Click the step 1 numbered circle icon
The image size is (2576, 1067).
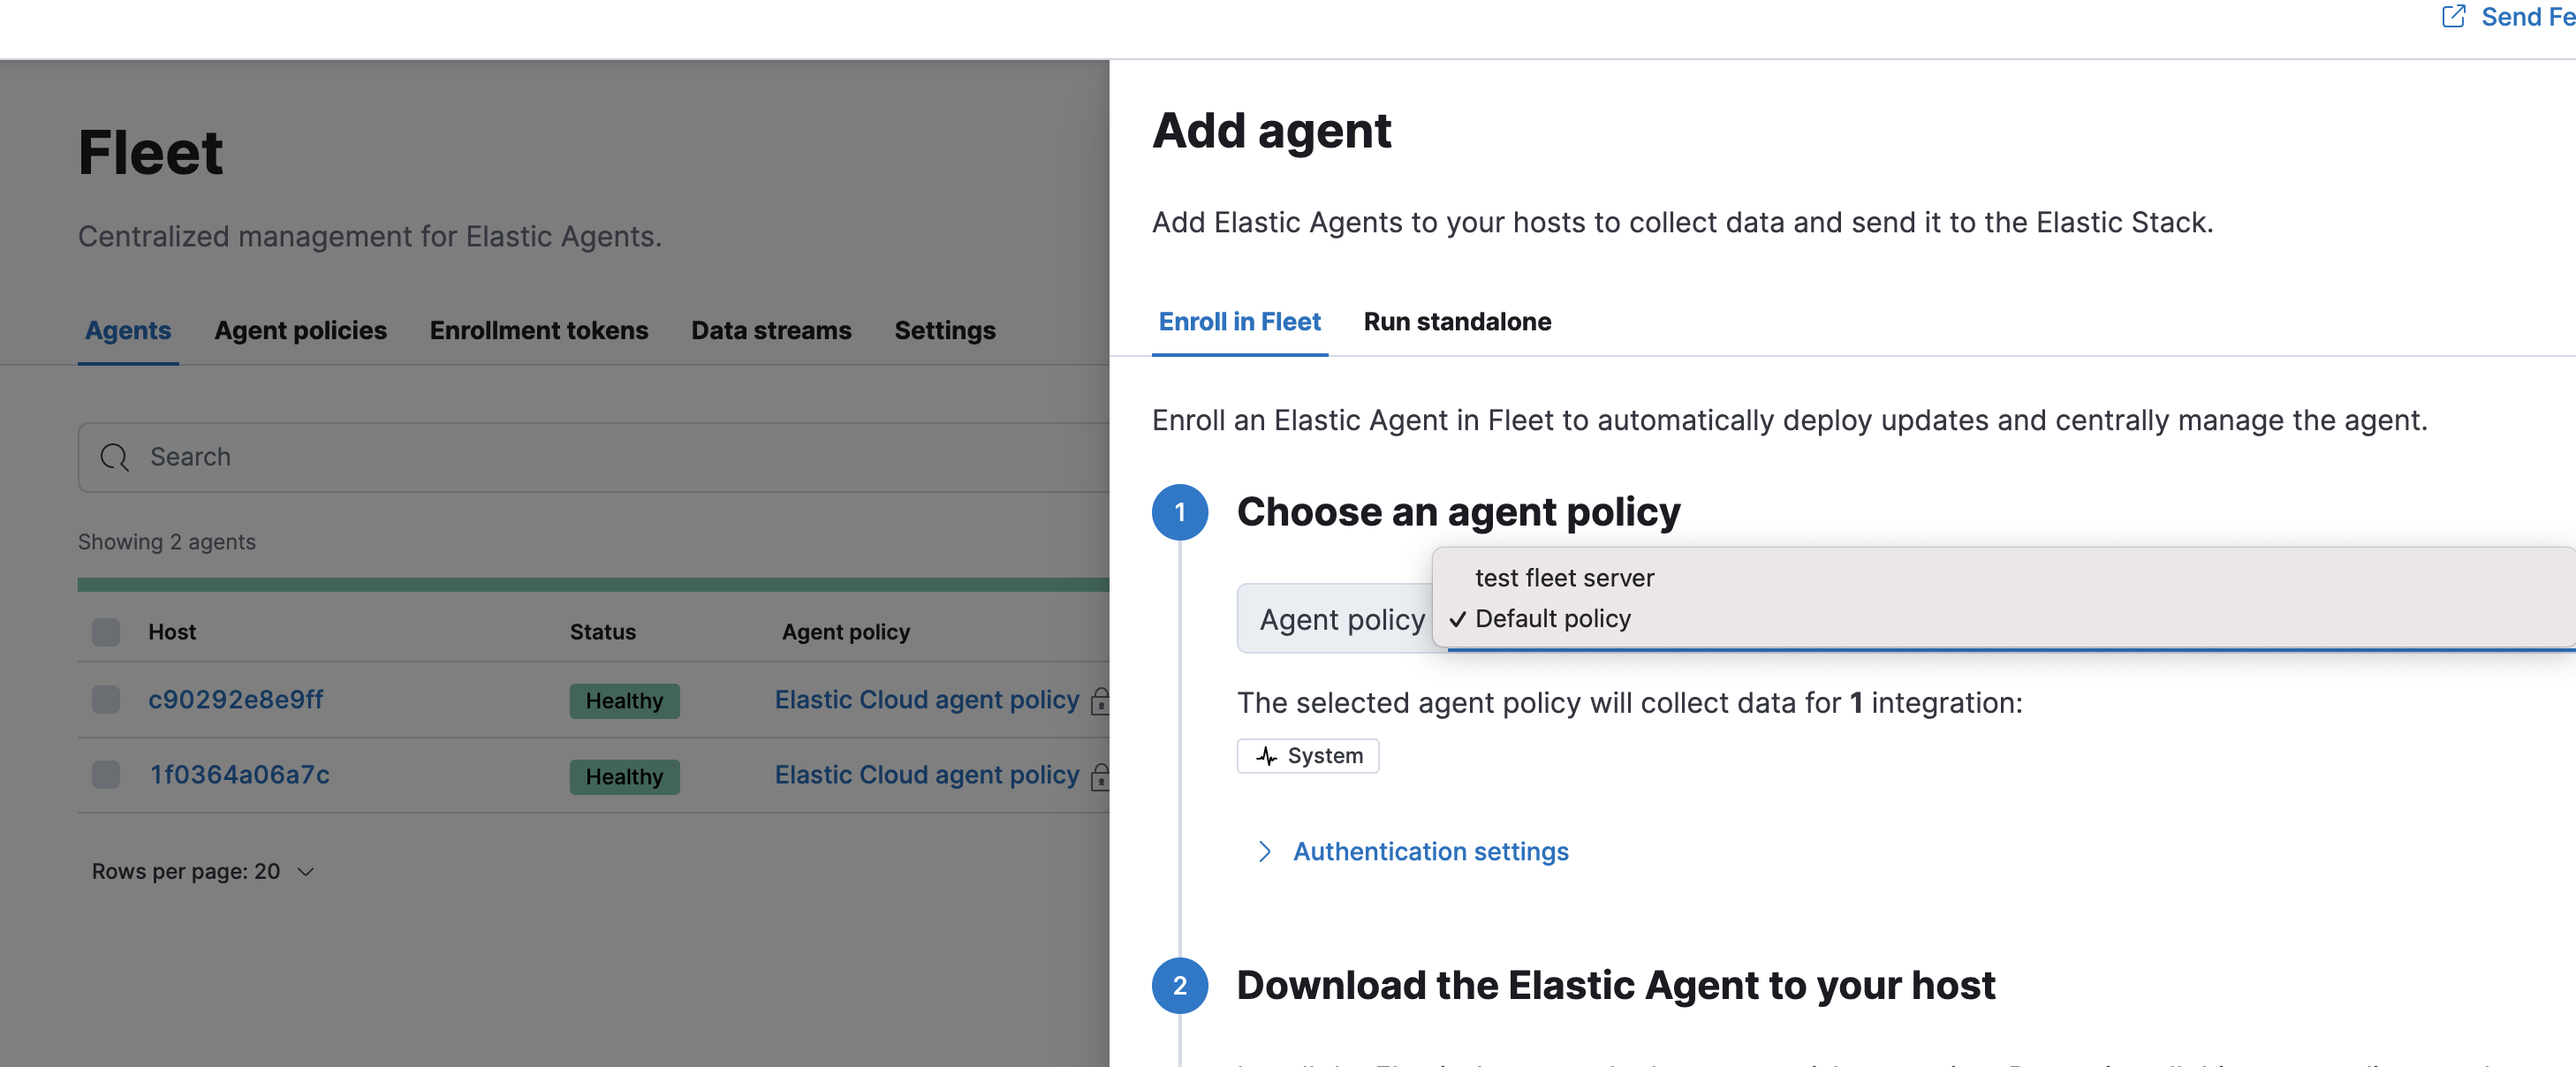[x=1181, y=513]
